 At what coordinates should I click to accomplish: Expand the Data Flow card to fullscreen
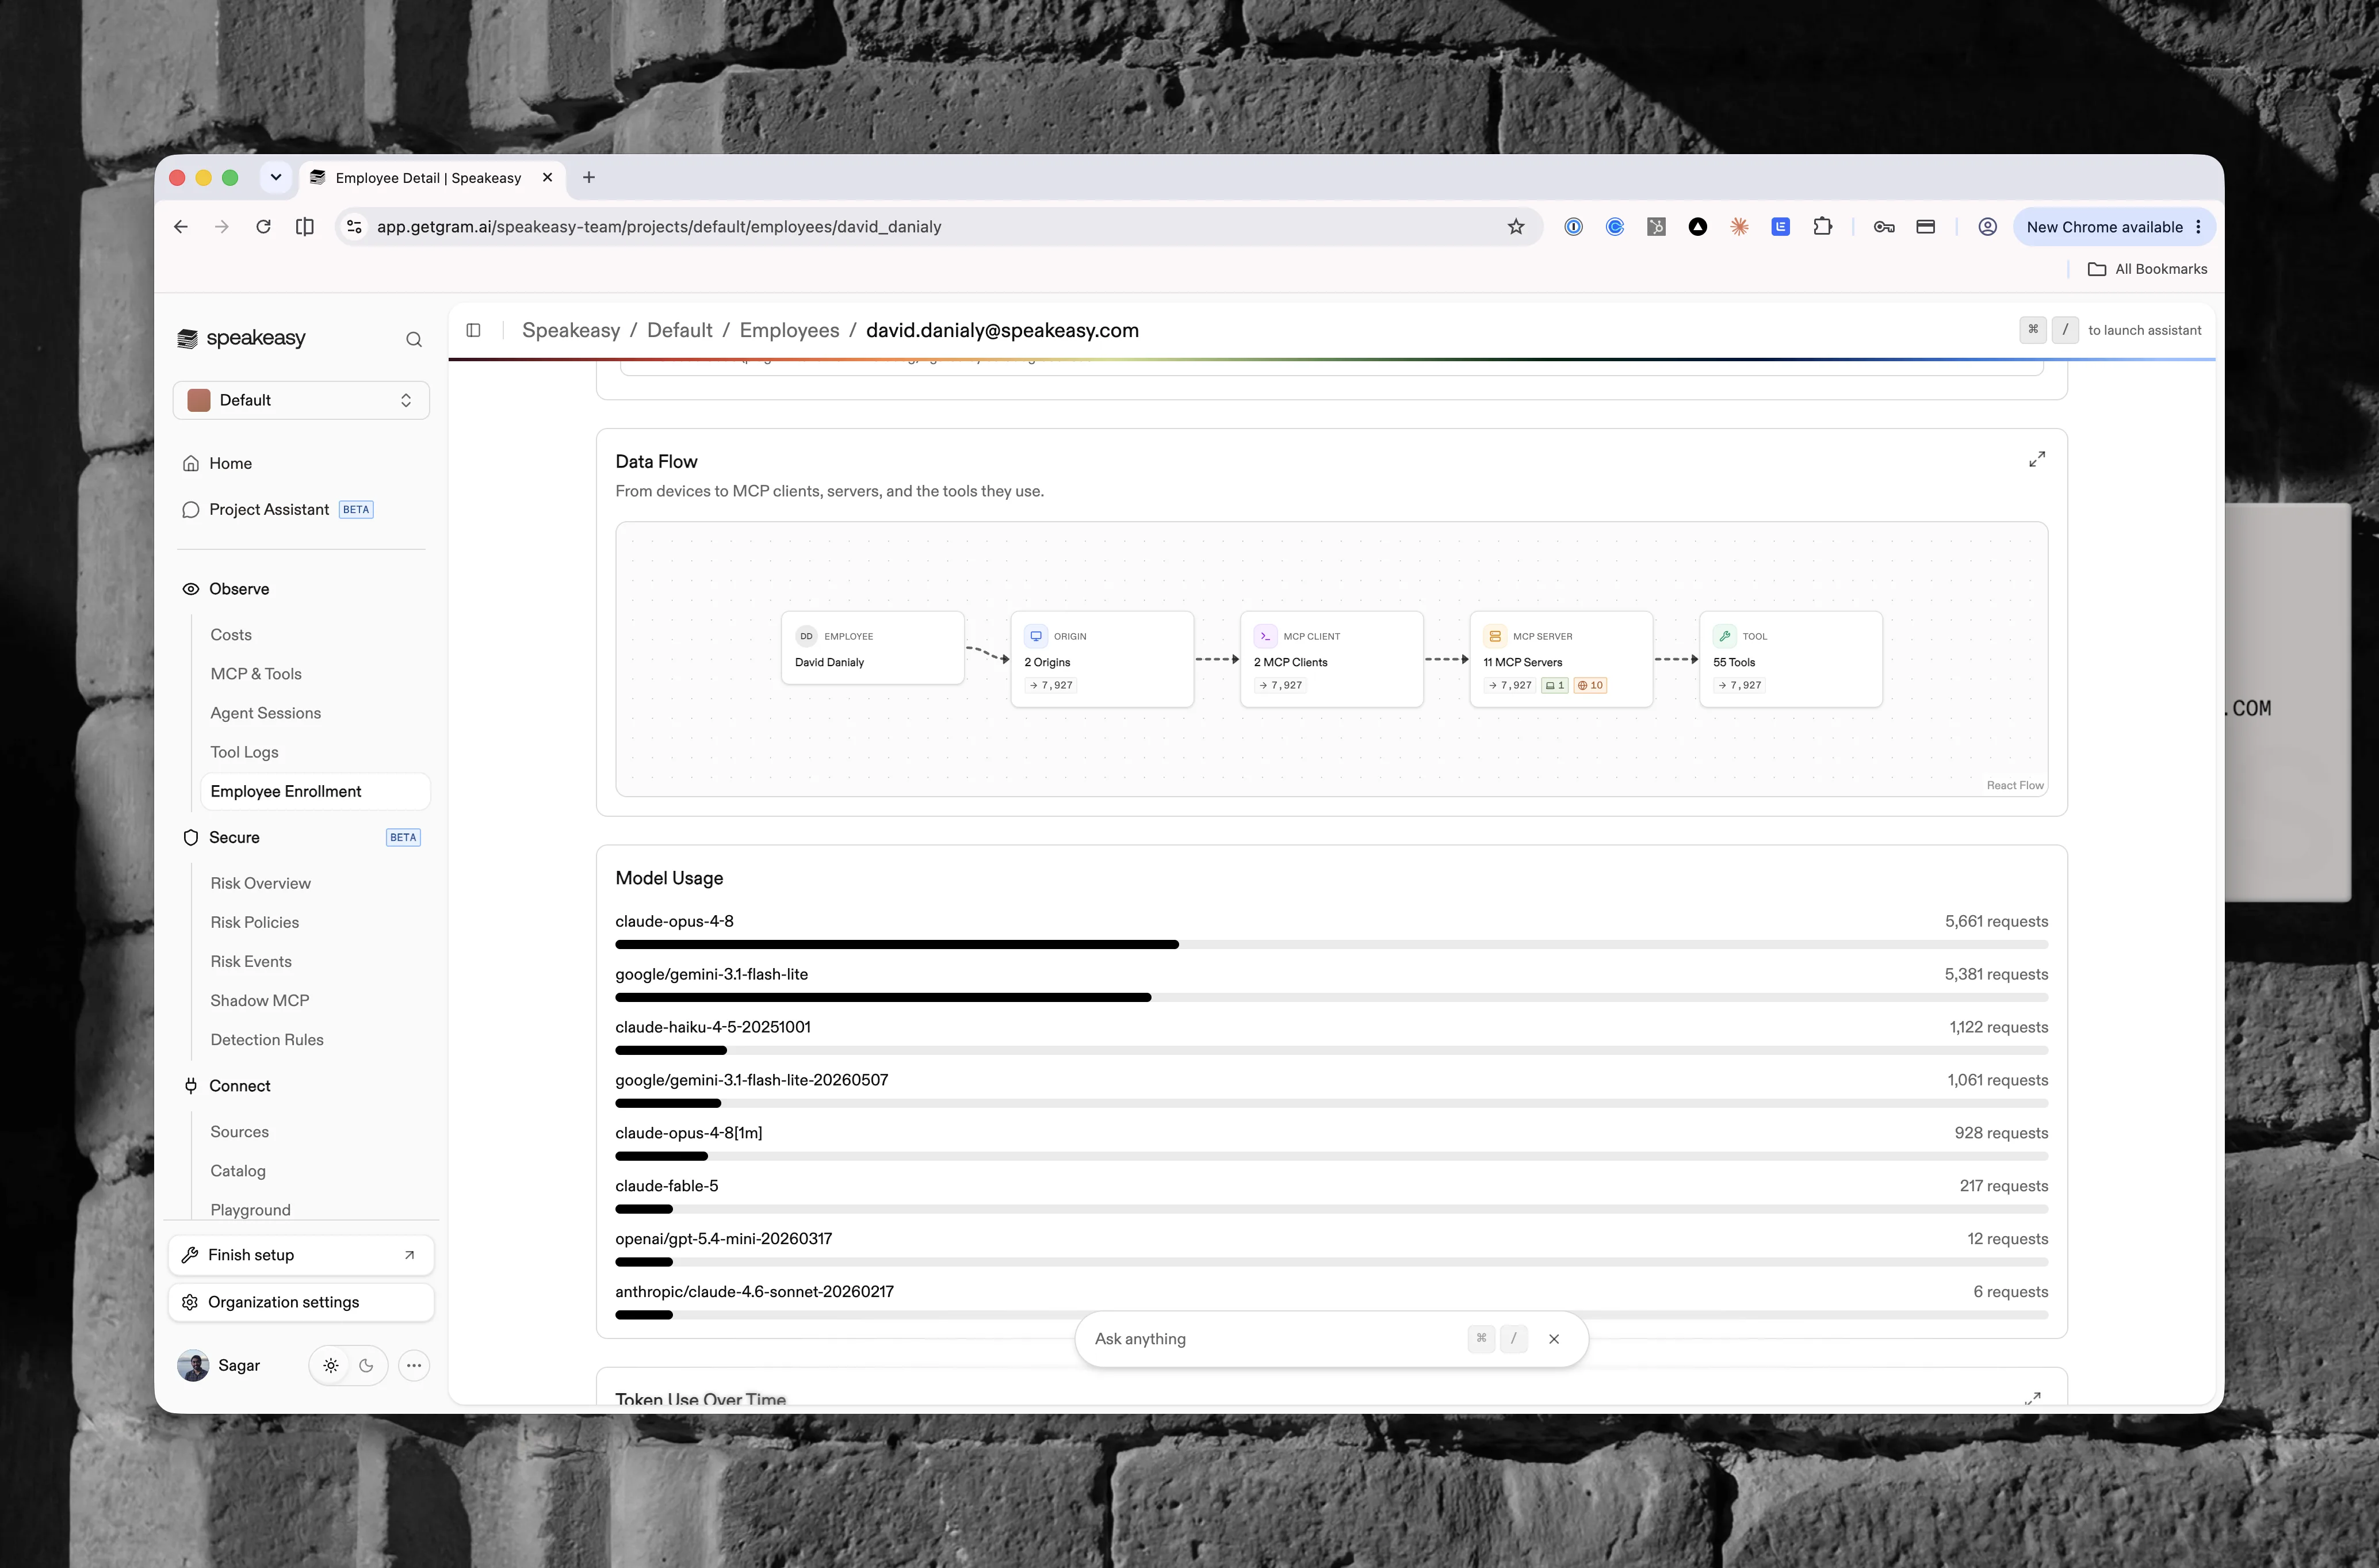(2036, 459)
